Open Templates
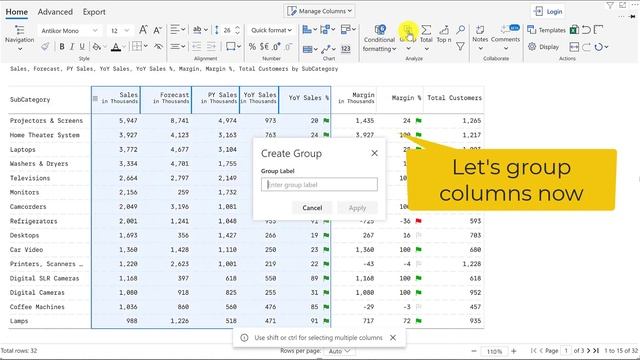The height and width of the screenshot is (360, 640). [x=546, y=30]
